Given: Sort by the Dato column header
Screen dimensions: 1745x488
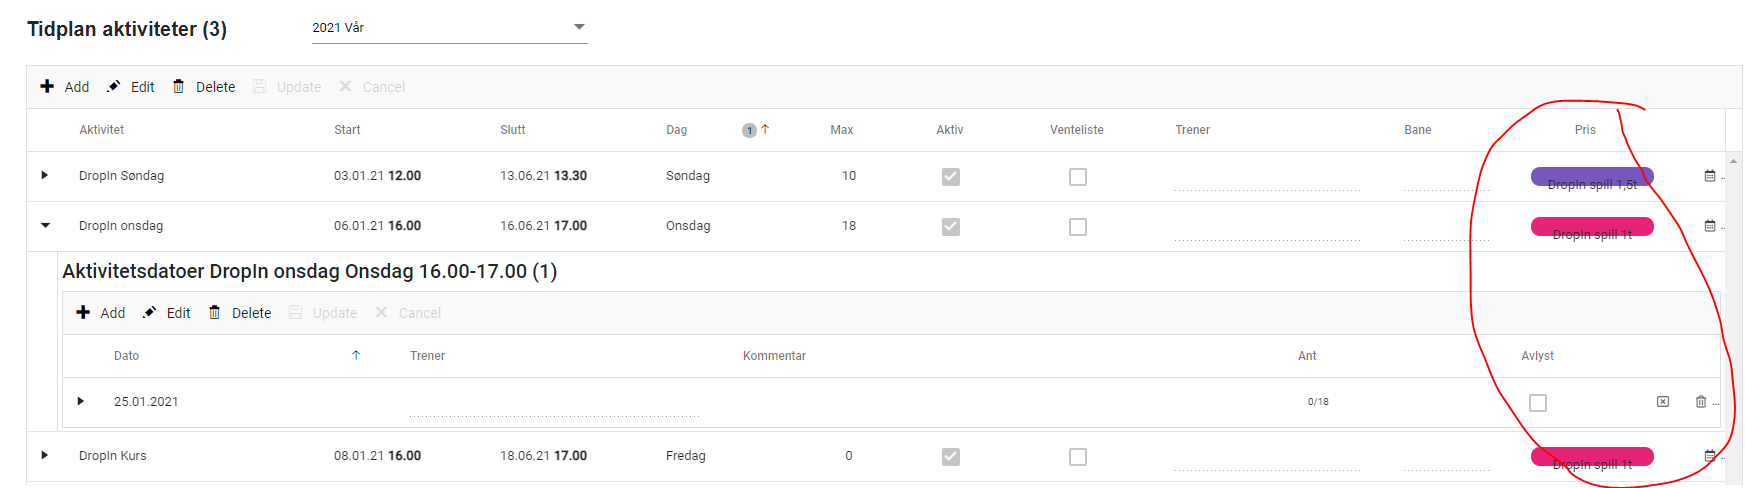Looking at the screenshot, I should pos(127,356).
